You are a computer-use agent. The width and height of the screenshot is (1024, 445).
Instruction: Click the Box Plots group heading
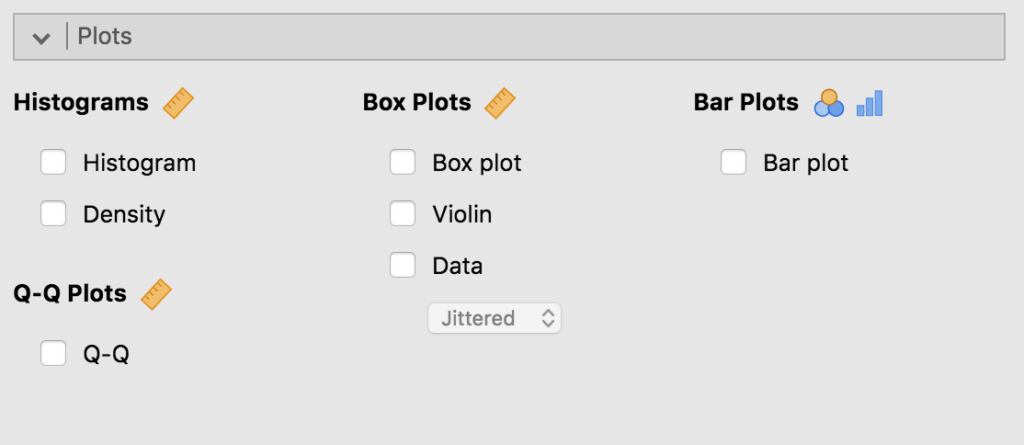coord(417,102)
